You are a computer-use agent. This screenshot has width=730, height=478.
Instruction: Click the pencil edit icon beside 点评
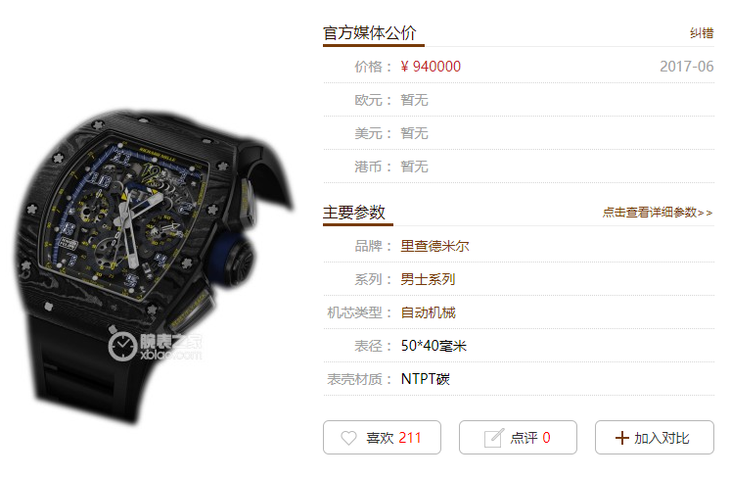[494, 438]
